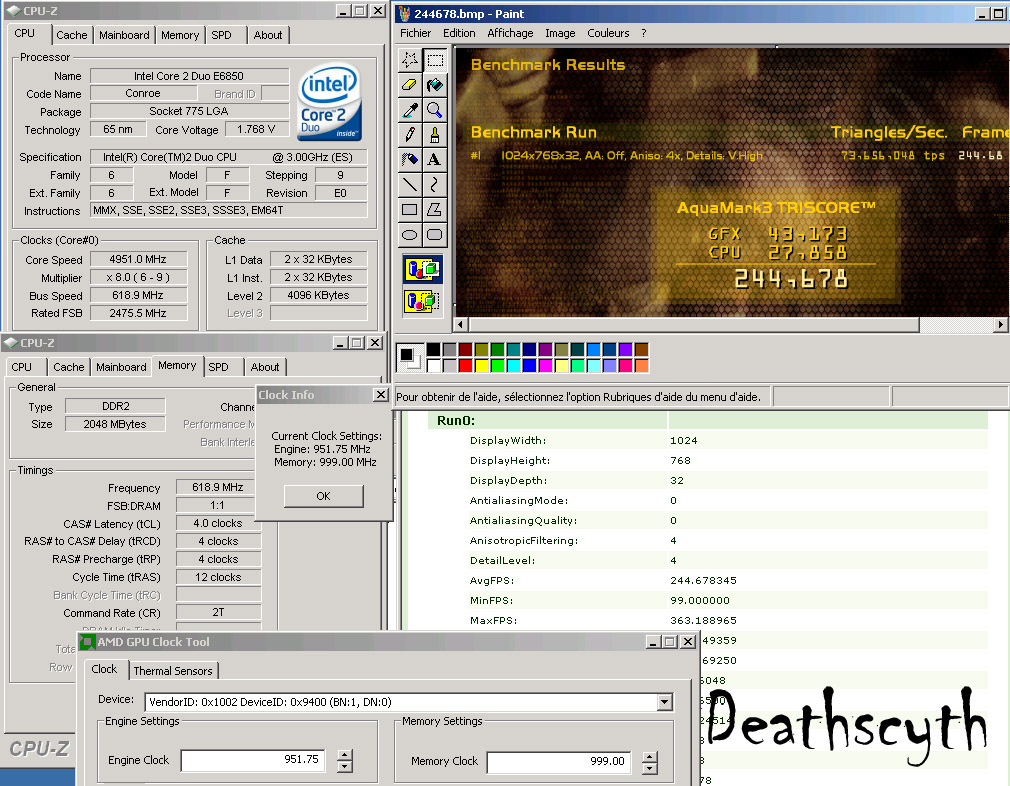Open the Couleurs menu in Paint

pyautogui.click(x=608, y=33)
